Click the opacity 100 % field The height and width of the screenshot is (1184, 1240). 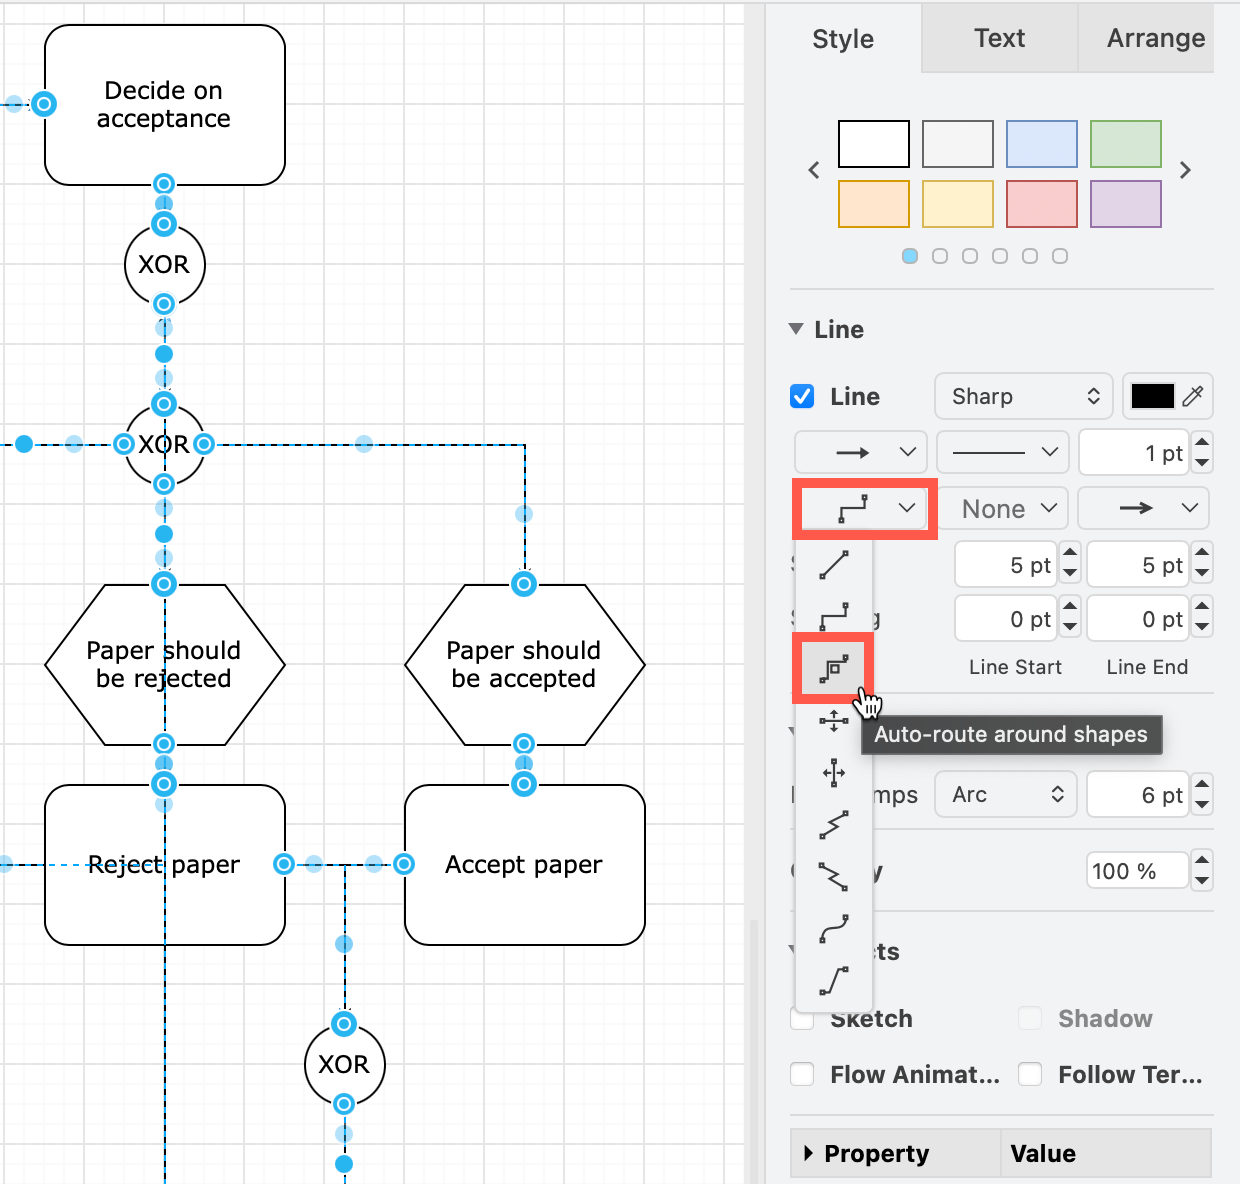[1138, 871]
